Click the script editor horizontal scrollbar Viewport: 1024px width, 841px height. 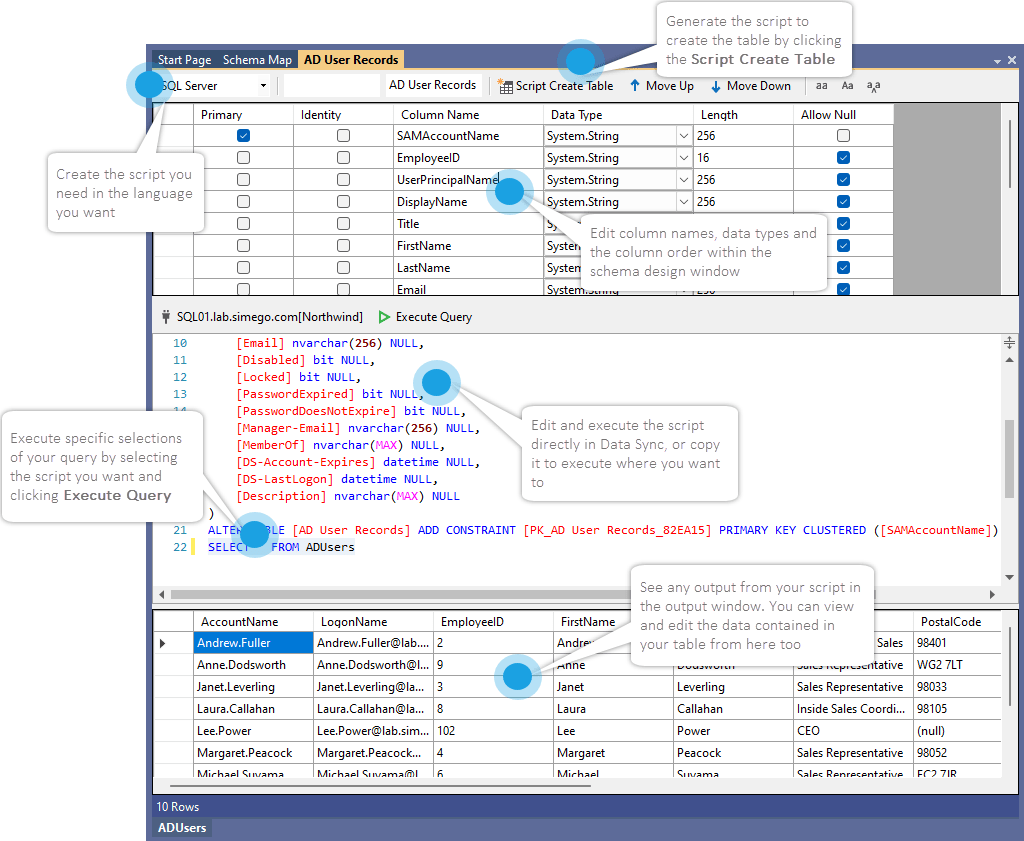[x=522, y=594]
